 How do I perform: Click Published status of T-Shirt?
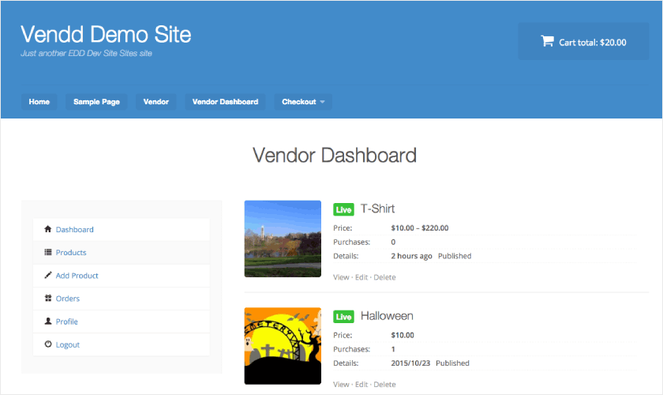(x=455, y=256)
